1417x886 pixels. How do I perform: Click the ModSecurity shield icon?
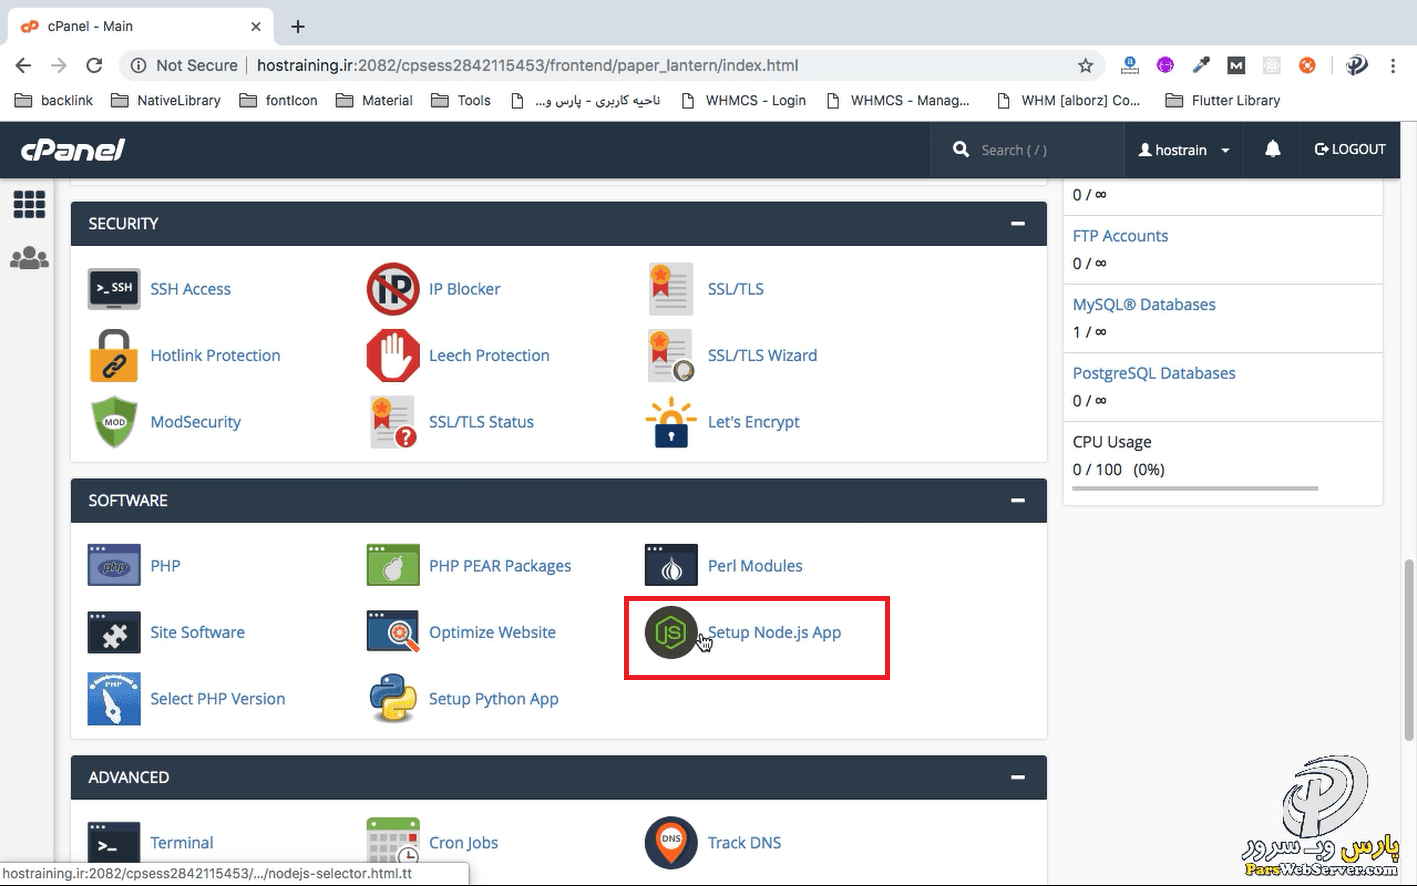click(114, 423)
